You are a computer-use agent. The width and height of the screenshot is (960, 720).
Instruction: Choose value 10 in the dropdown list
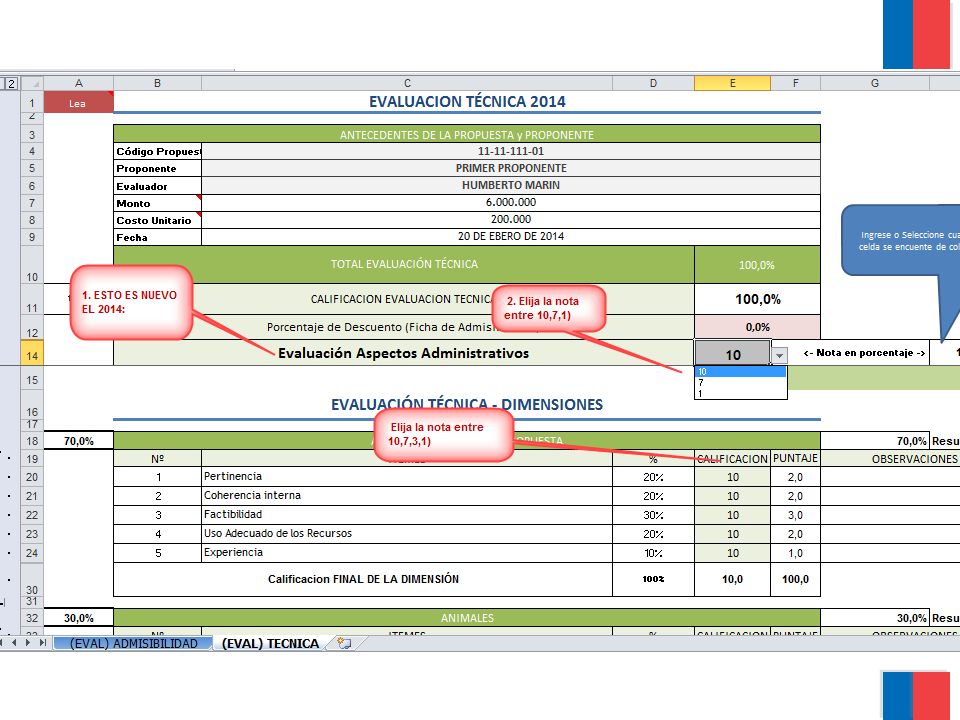coord(740,372)
